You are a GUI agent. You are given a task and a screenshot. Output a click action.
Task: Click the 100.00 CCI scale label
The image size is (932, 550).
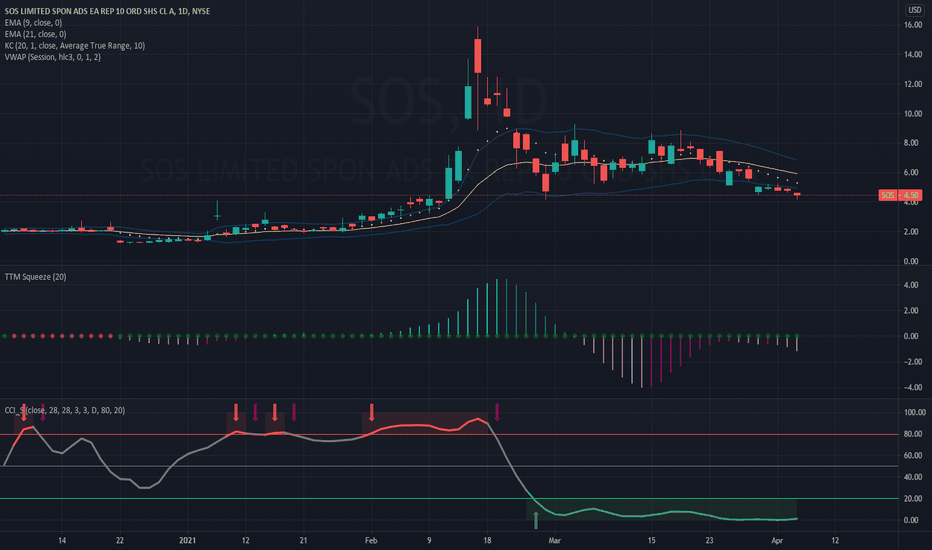(x=914, y=412)
